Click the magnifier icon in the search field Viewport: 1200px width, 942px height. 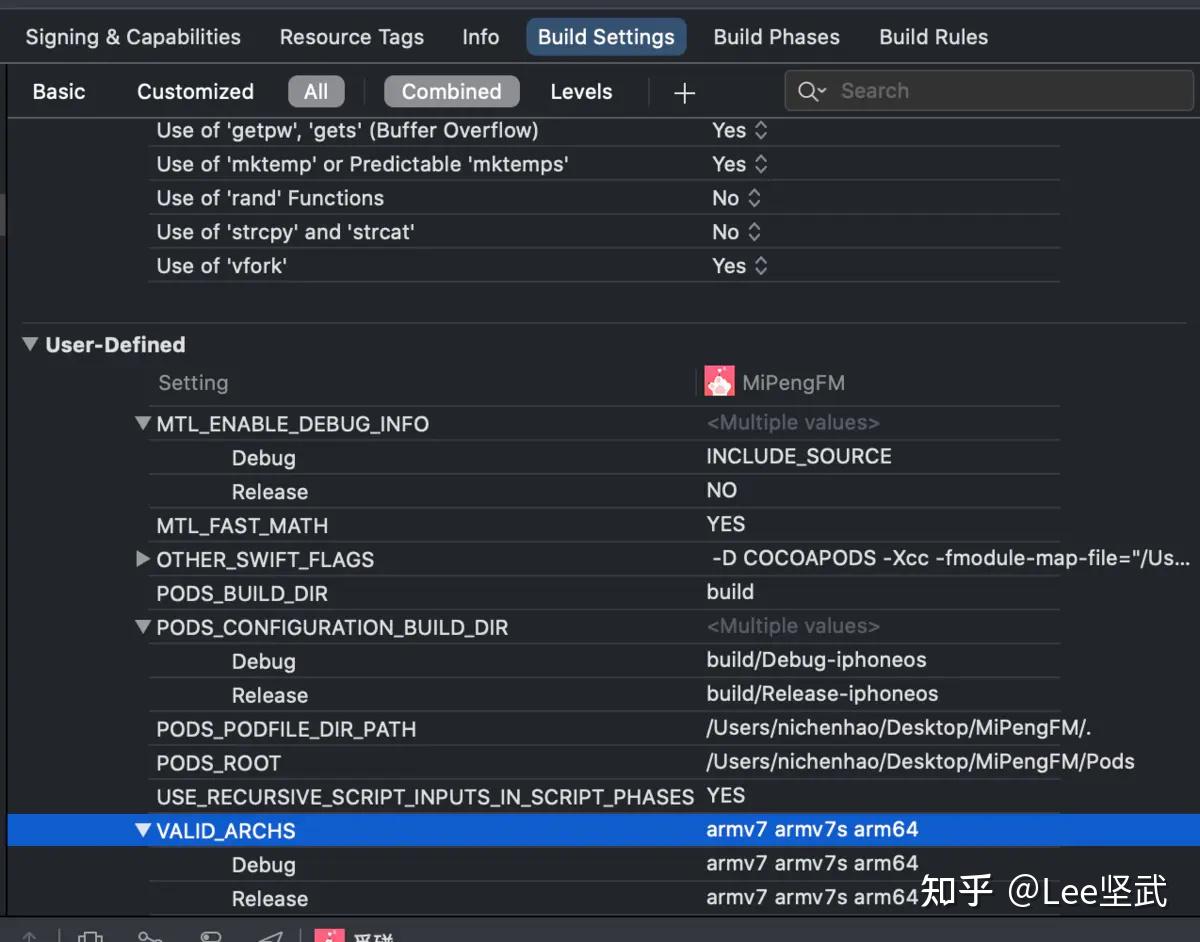tap(811, 91)
